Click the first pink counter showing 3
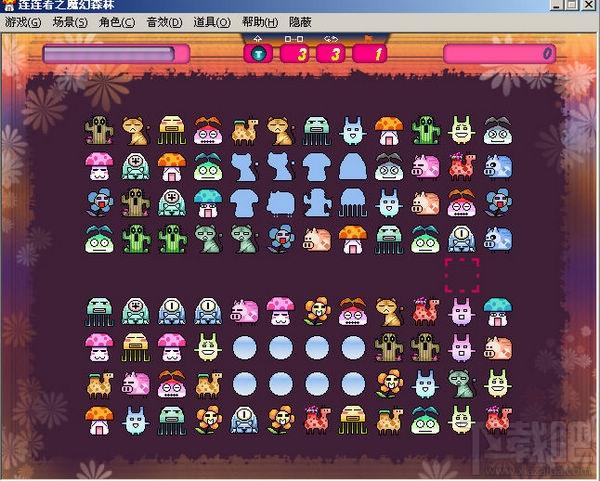 (295, 54)
